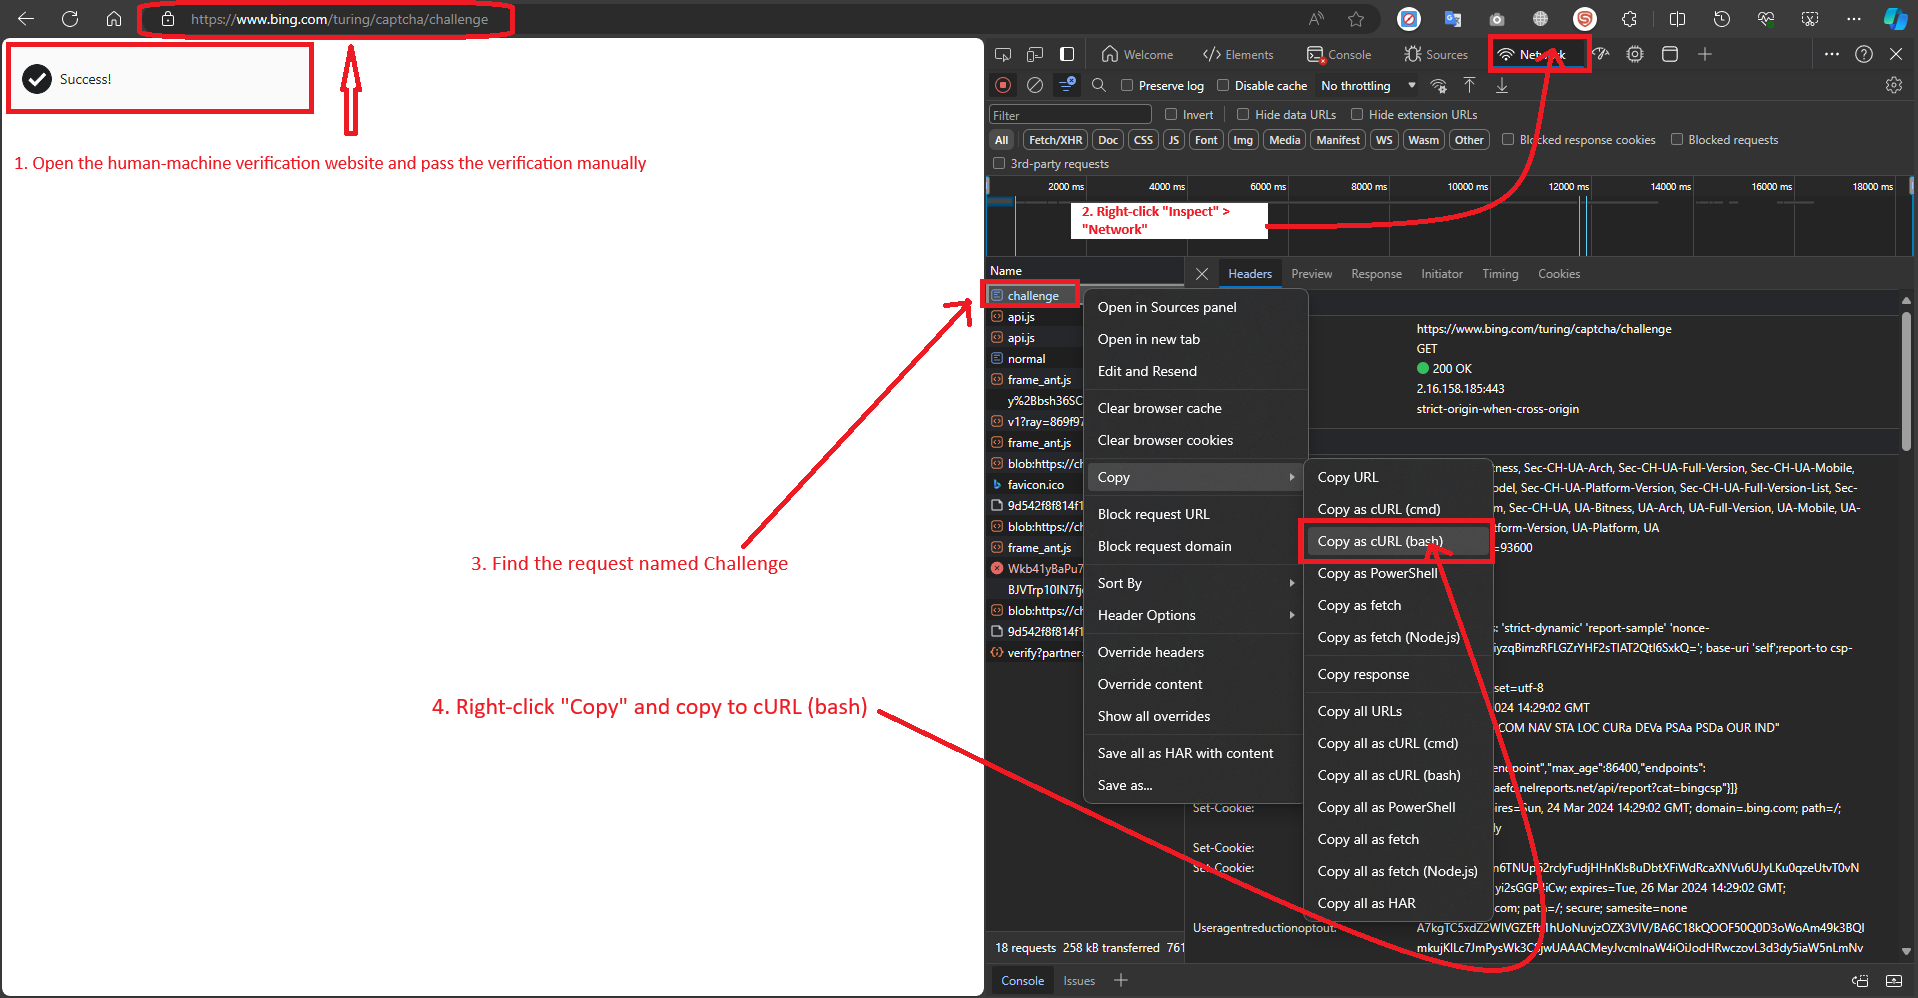
Task: Open the Performance tool icon
Action: [x=1601, y=54]
